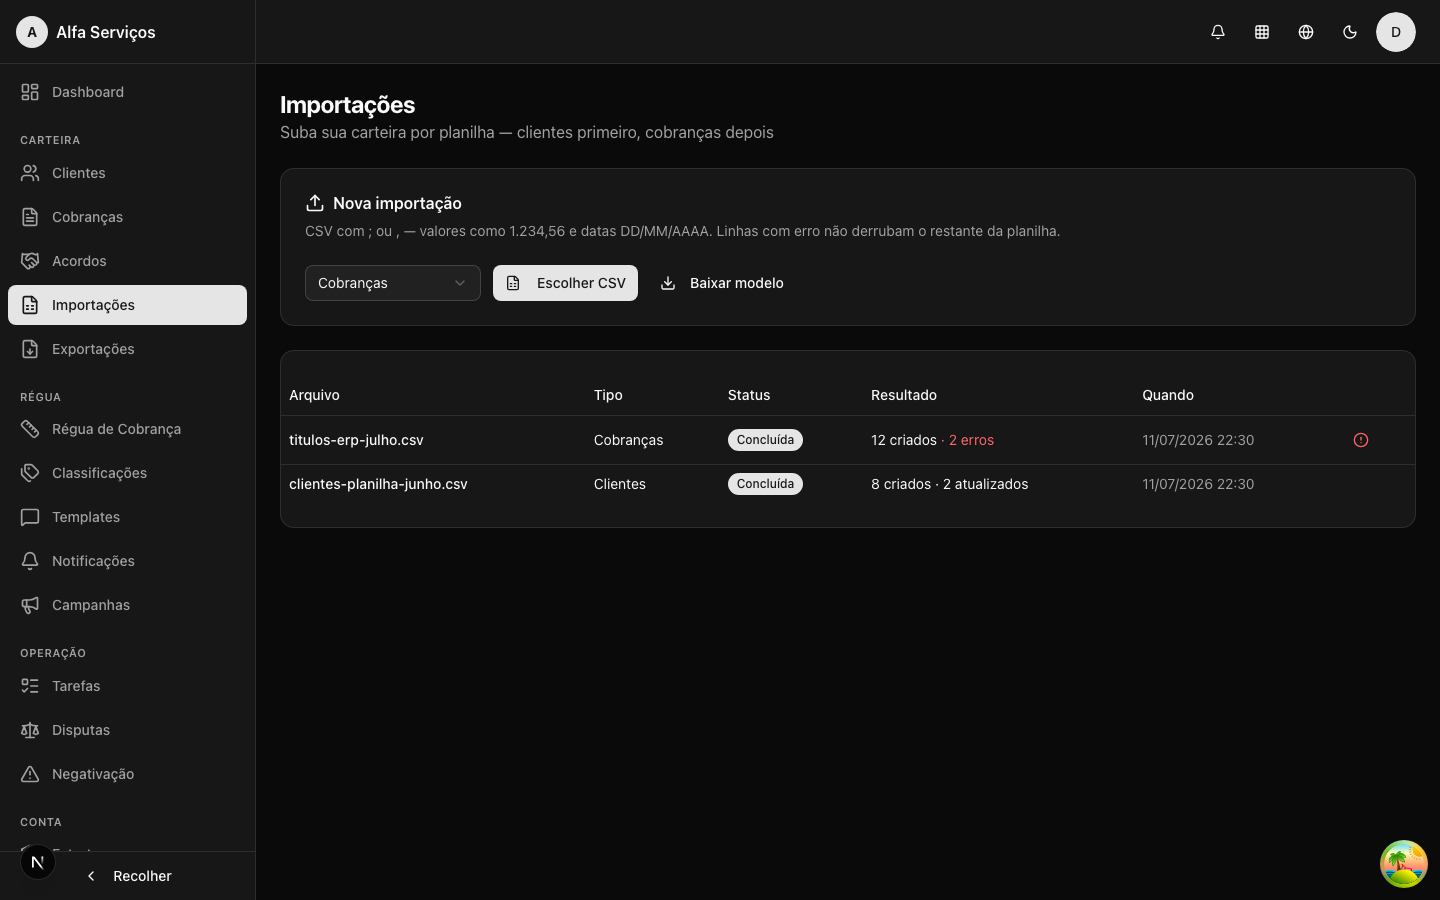
Task: Open language globe selector
Action: click(1306, 32)
